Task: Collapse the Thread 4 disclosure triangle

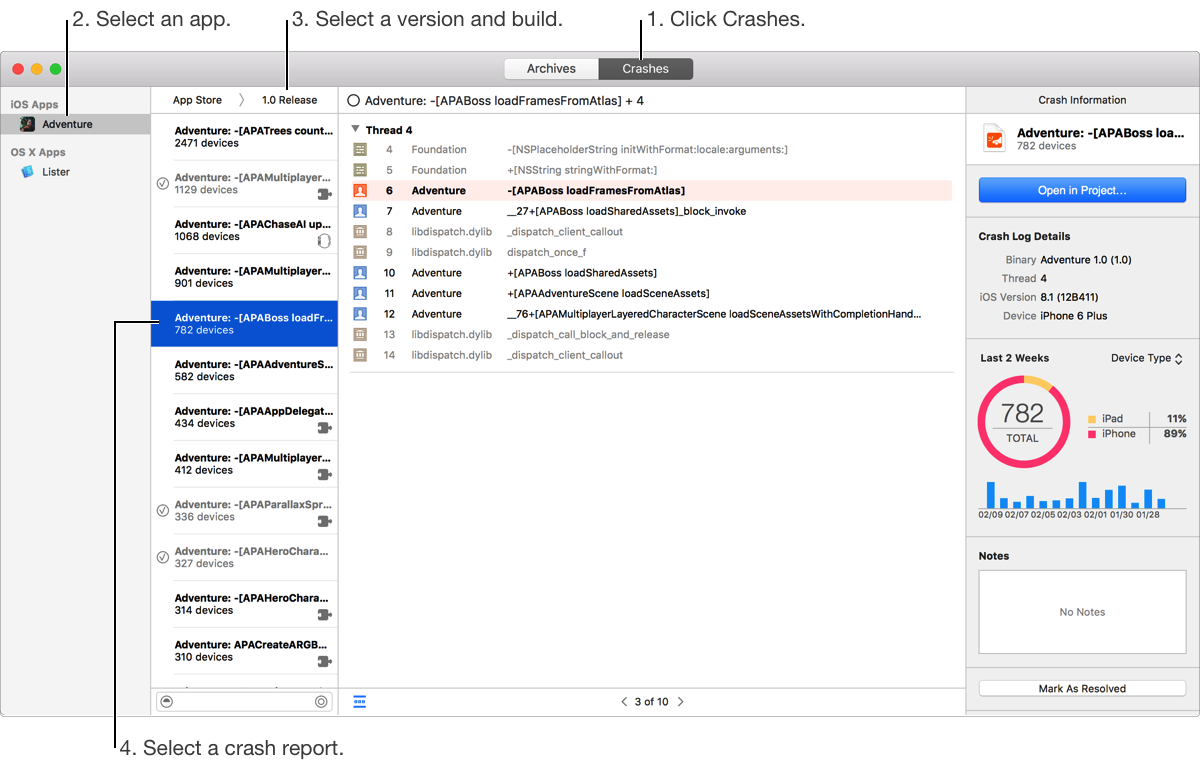Action: tap(356, 130)
